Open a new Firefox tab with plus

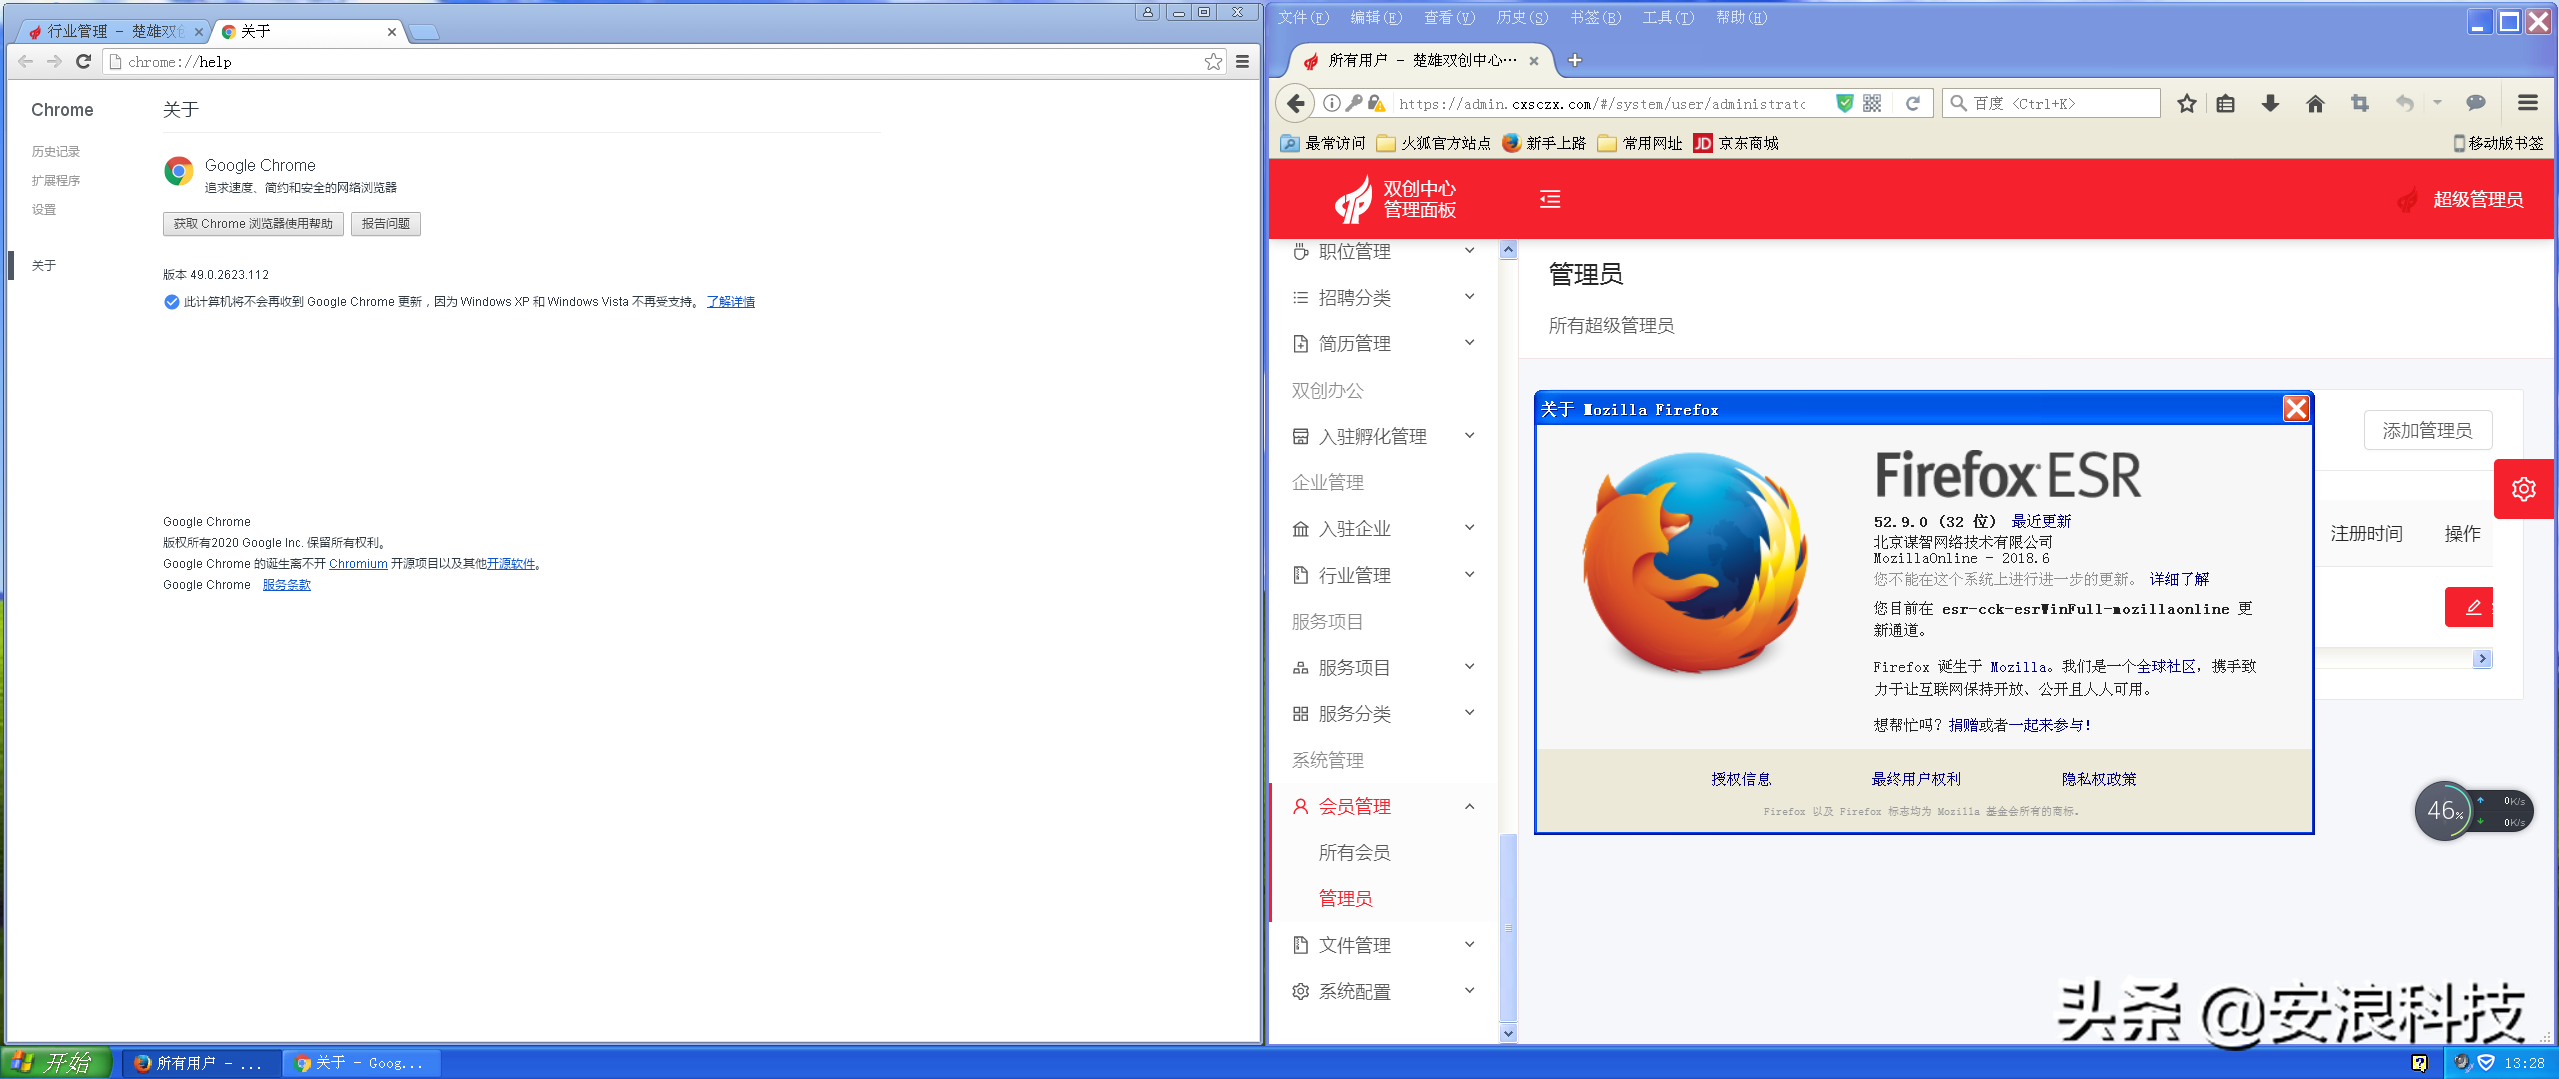coord(1575,61)
